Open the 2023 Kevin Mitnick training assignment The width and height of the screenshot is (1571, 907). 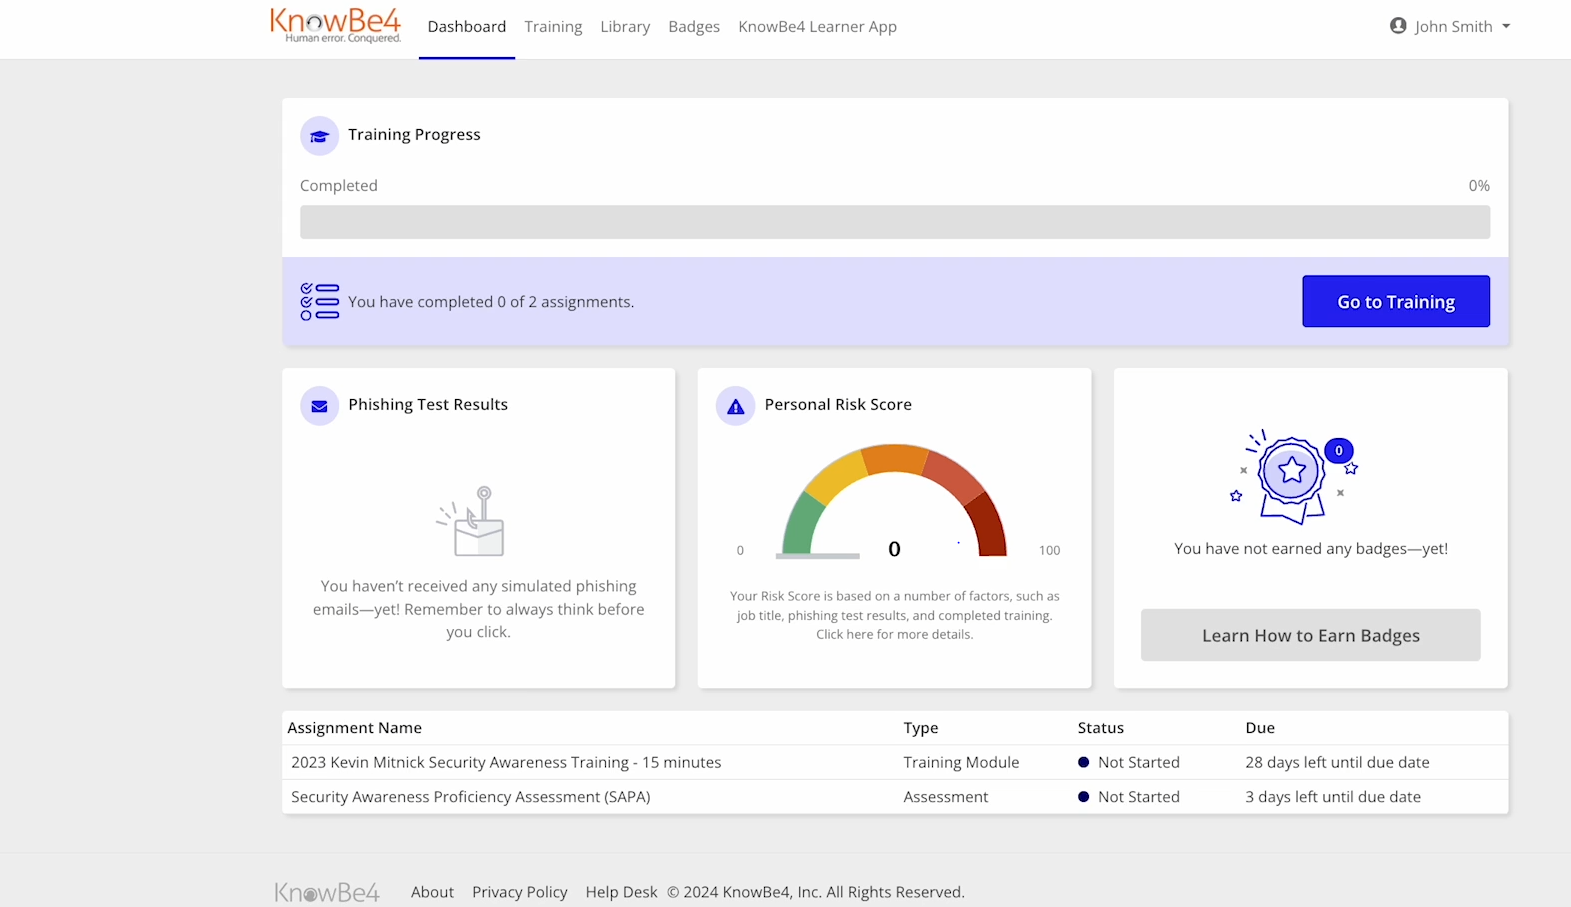506,762
